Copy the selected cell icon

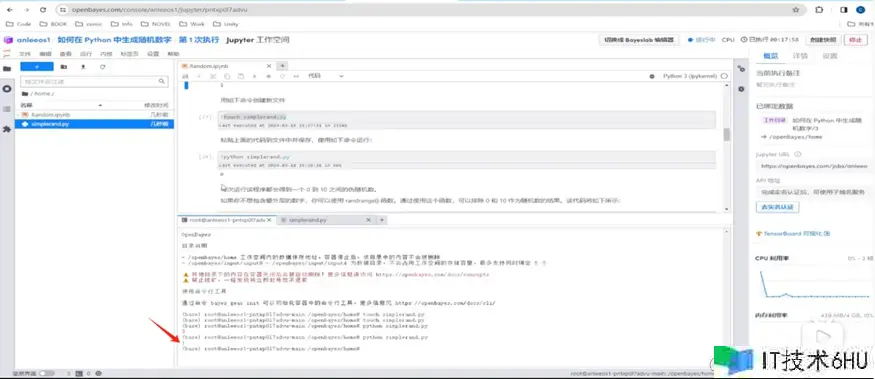point(227,76)
